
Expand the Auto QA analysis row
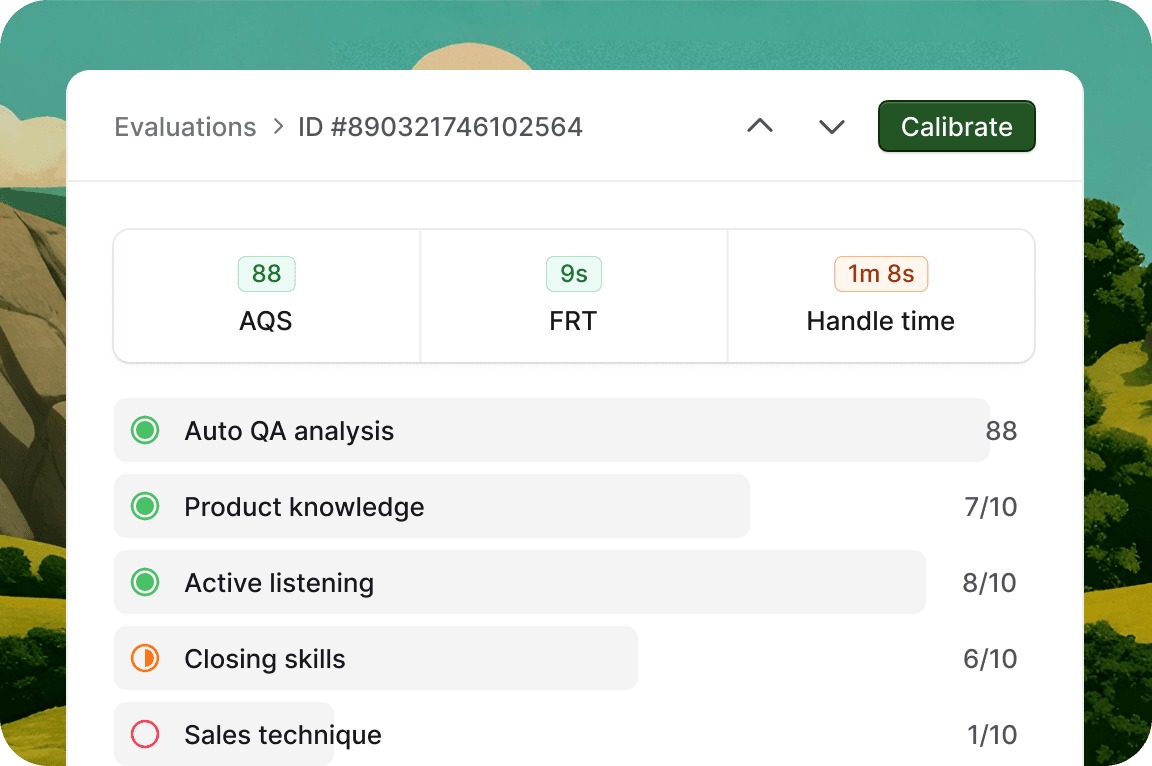552,430
